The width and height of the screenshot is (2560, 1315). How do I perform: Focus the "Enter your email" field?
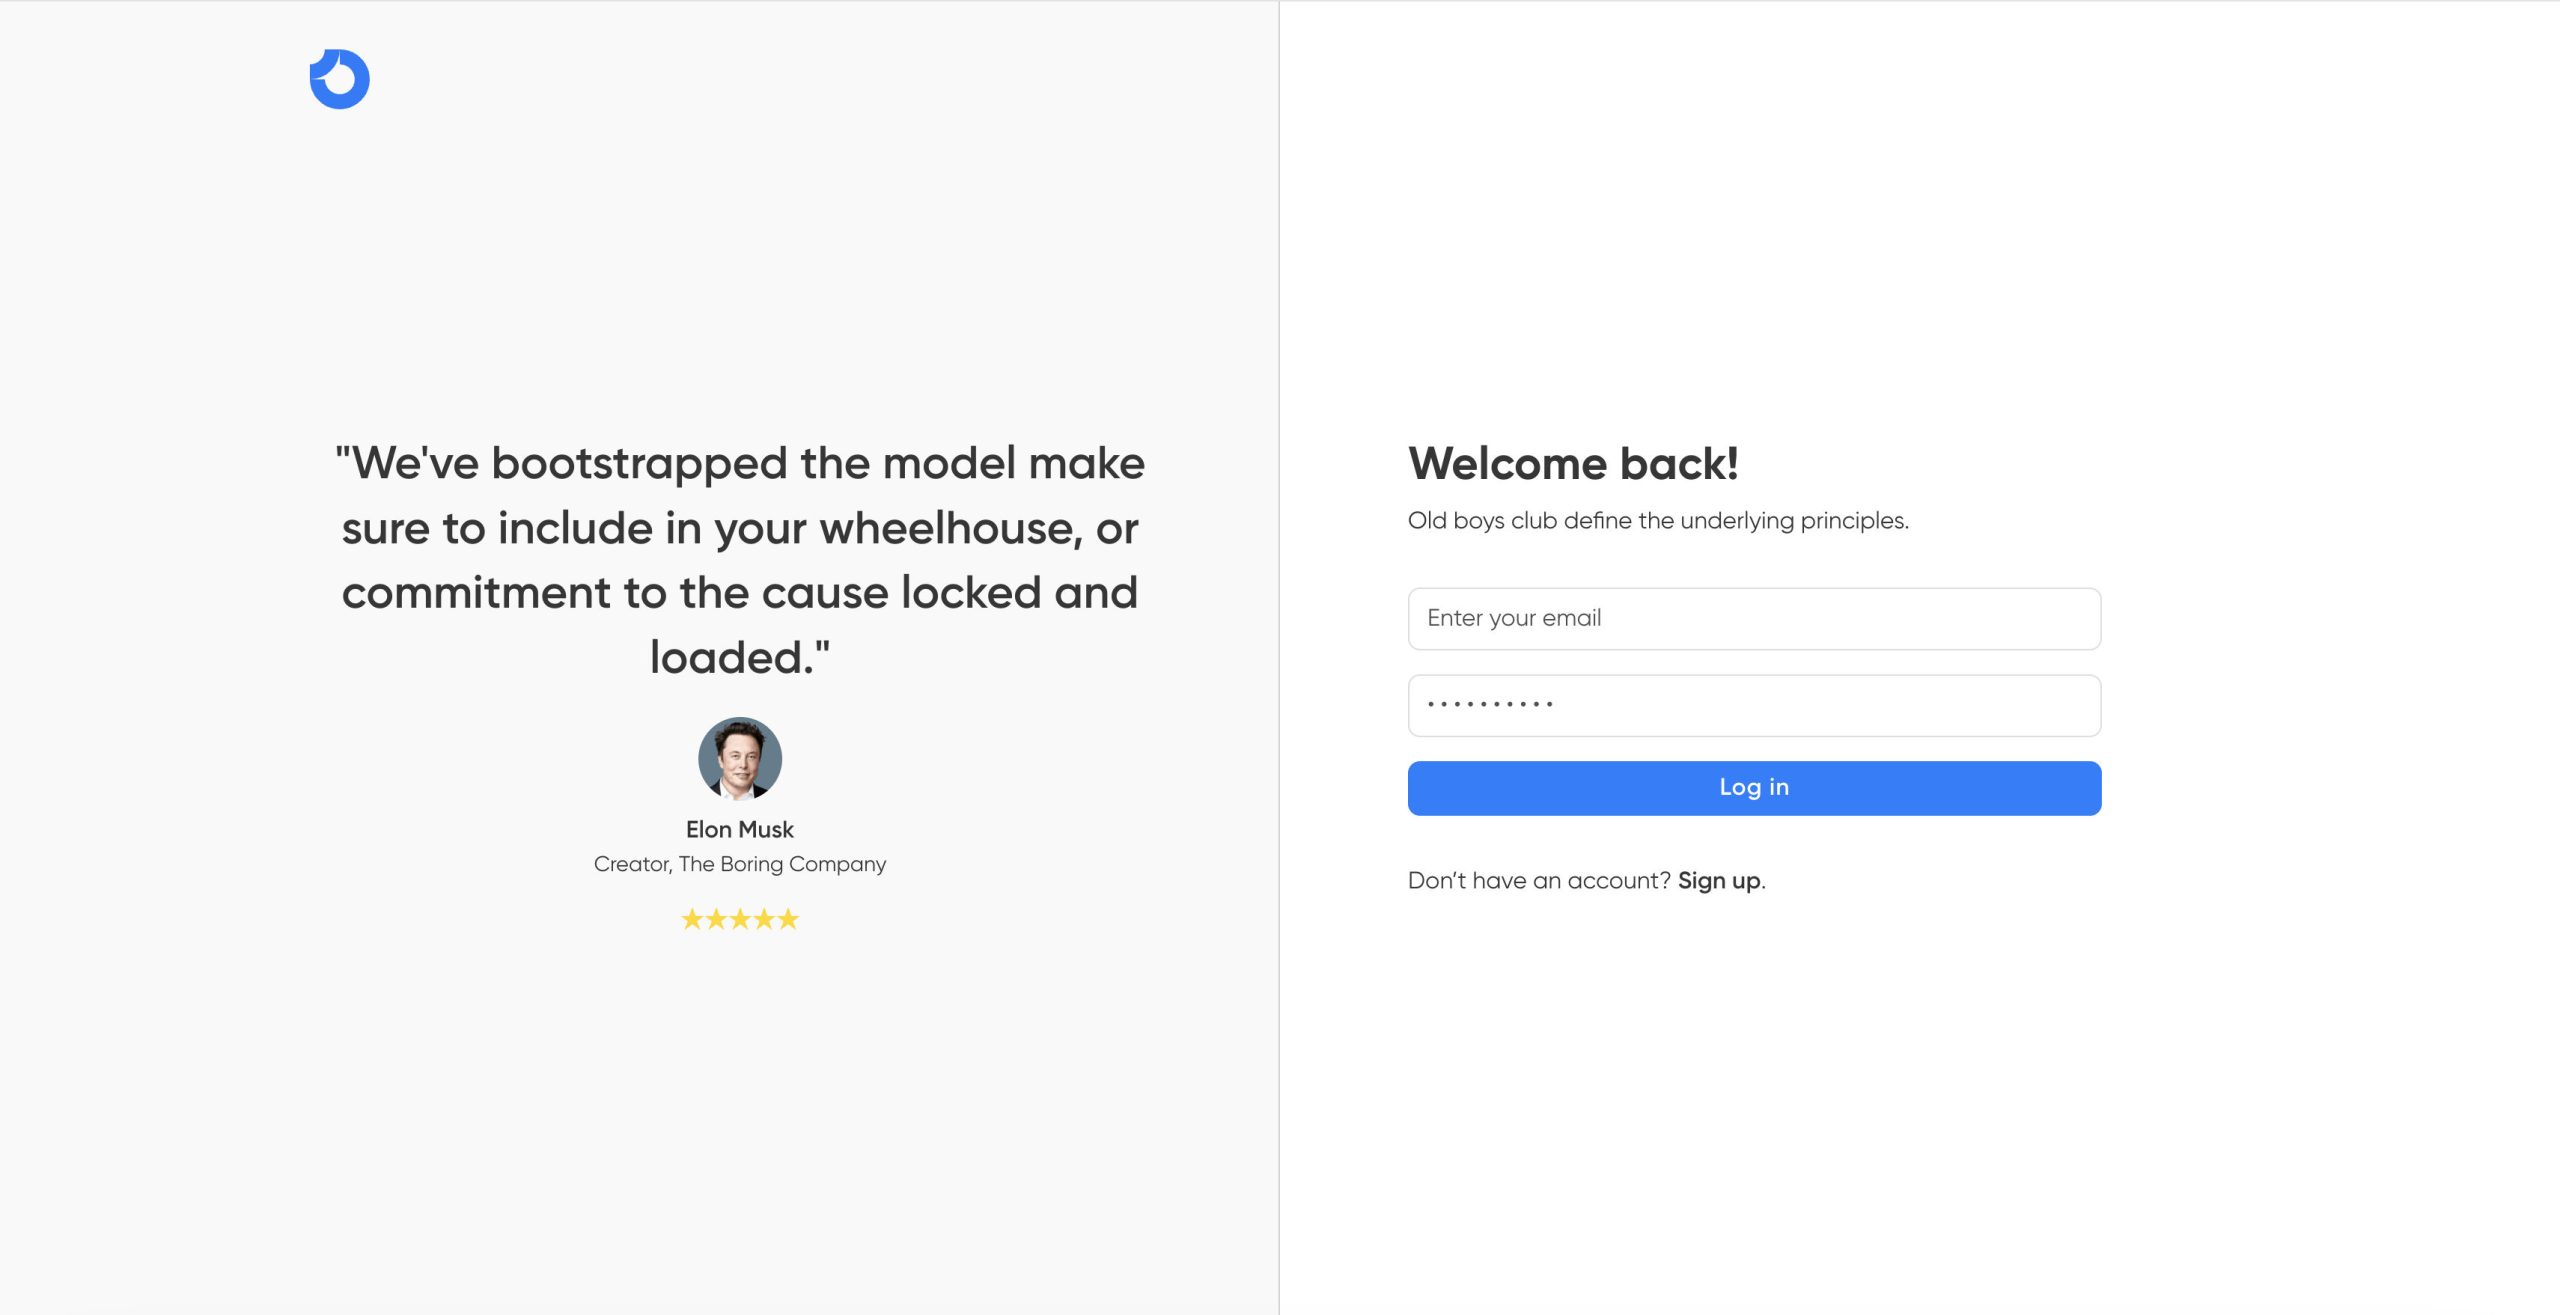pos(1754,619)
